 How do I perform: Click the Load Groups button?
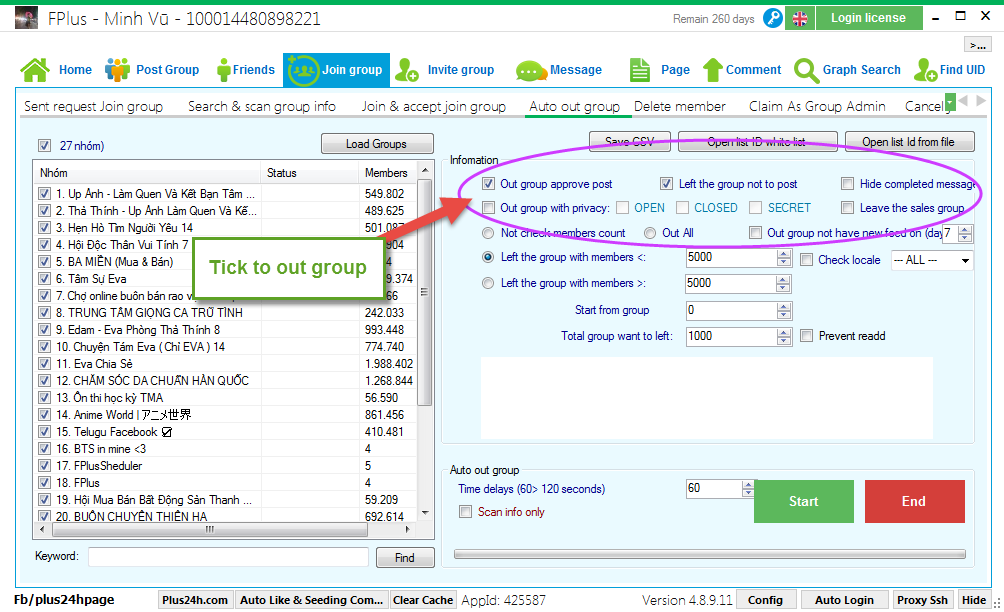377,144
